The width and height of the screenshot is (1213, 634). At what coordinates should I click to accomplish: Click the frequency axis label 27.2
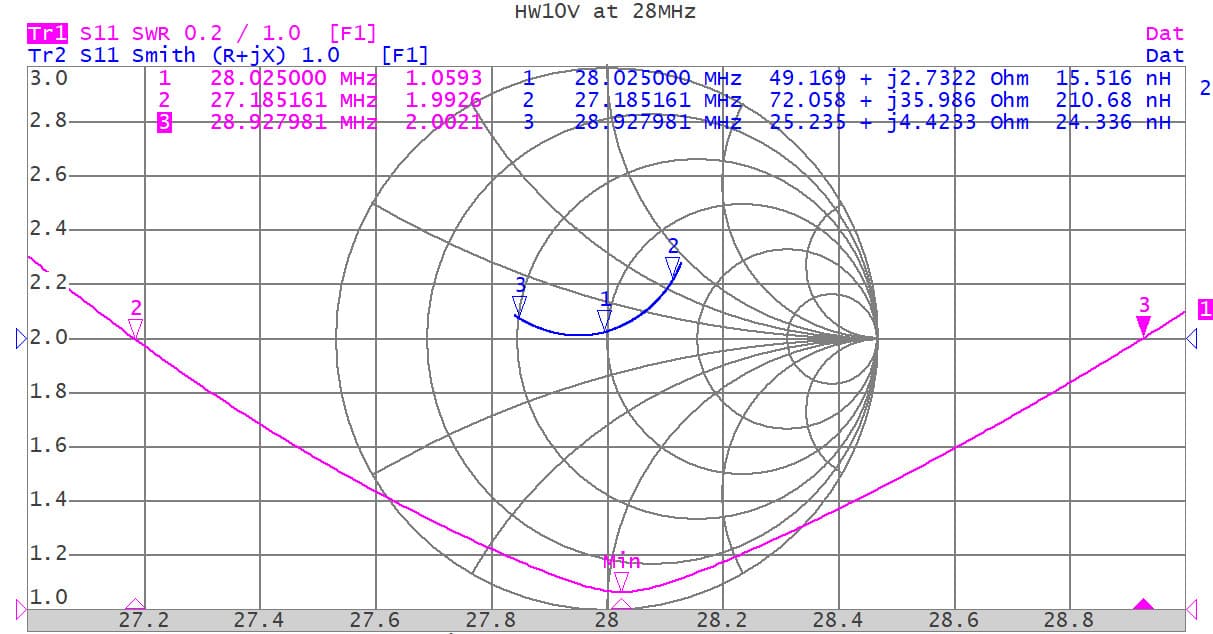click(x=144, y=621)
